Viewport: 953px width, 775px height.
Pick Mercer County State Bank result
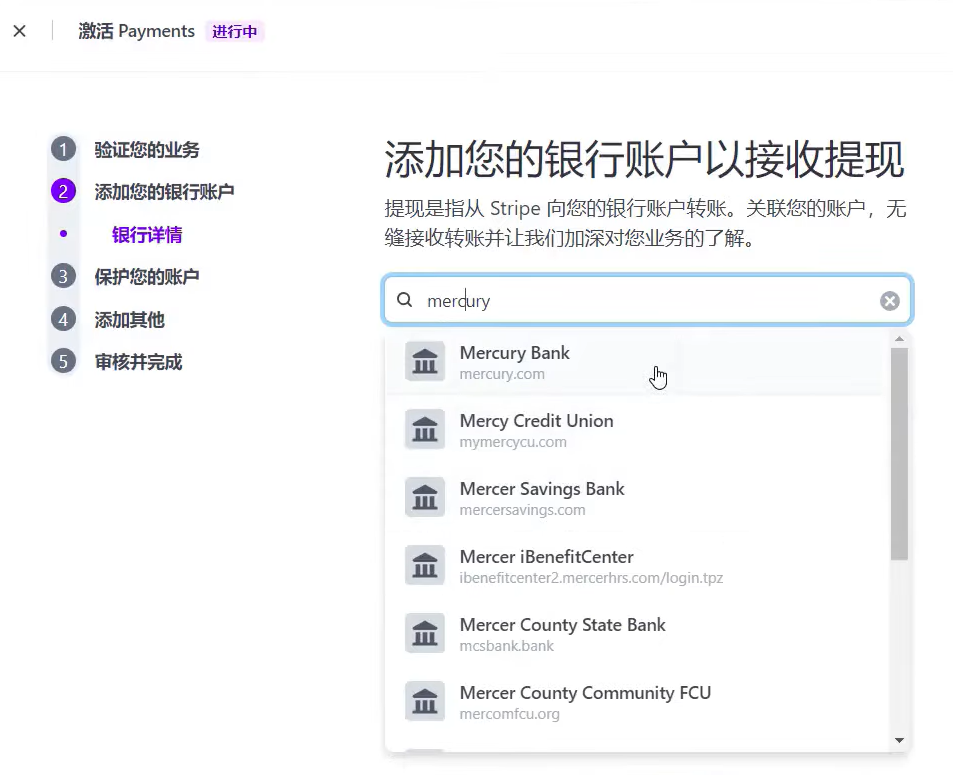point(636,635)
